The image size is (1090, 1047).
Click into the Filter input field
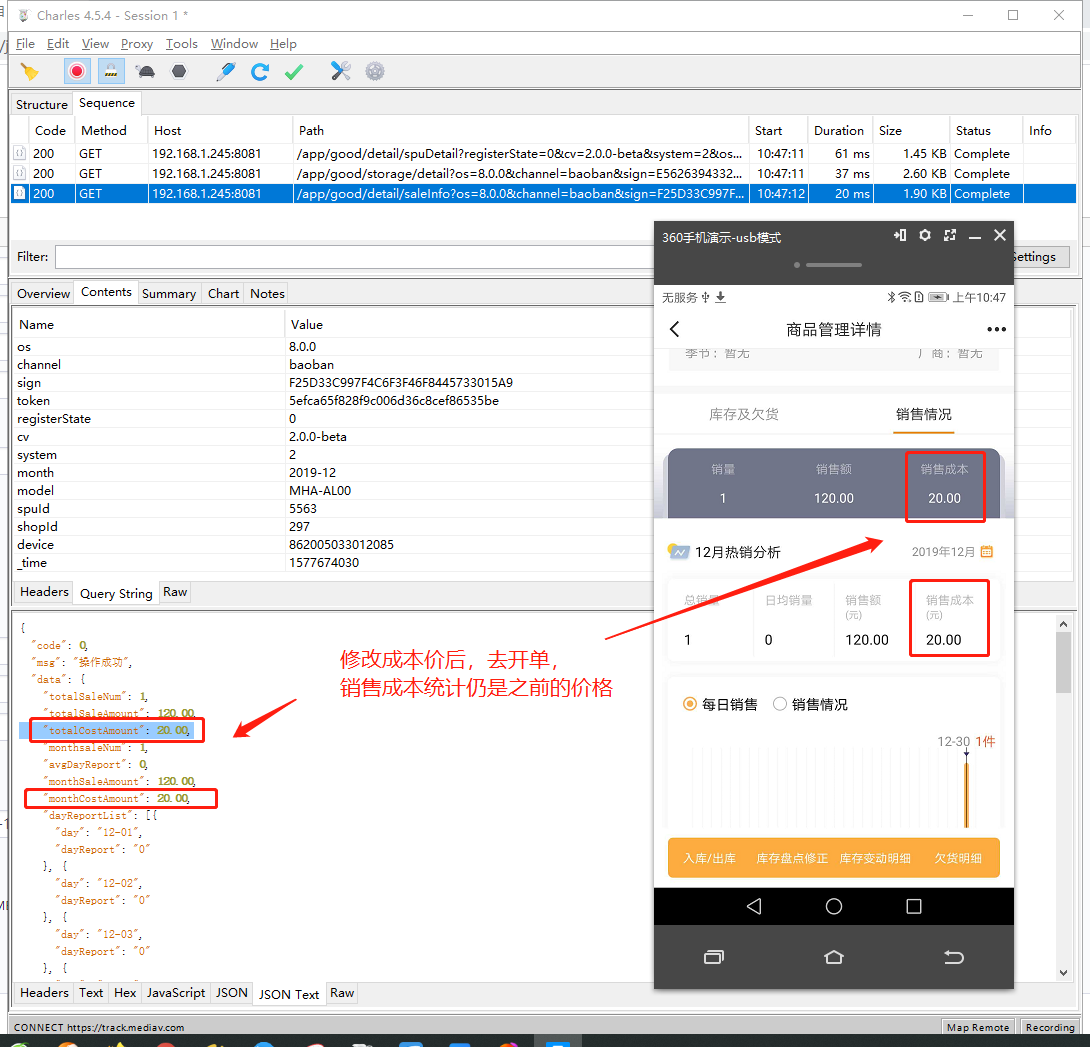pos(355,257)
